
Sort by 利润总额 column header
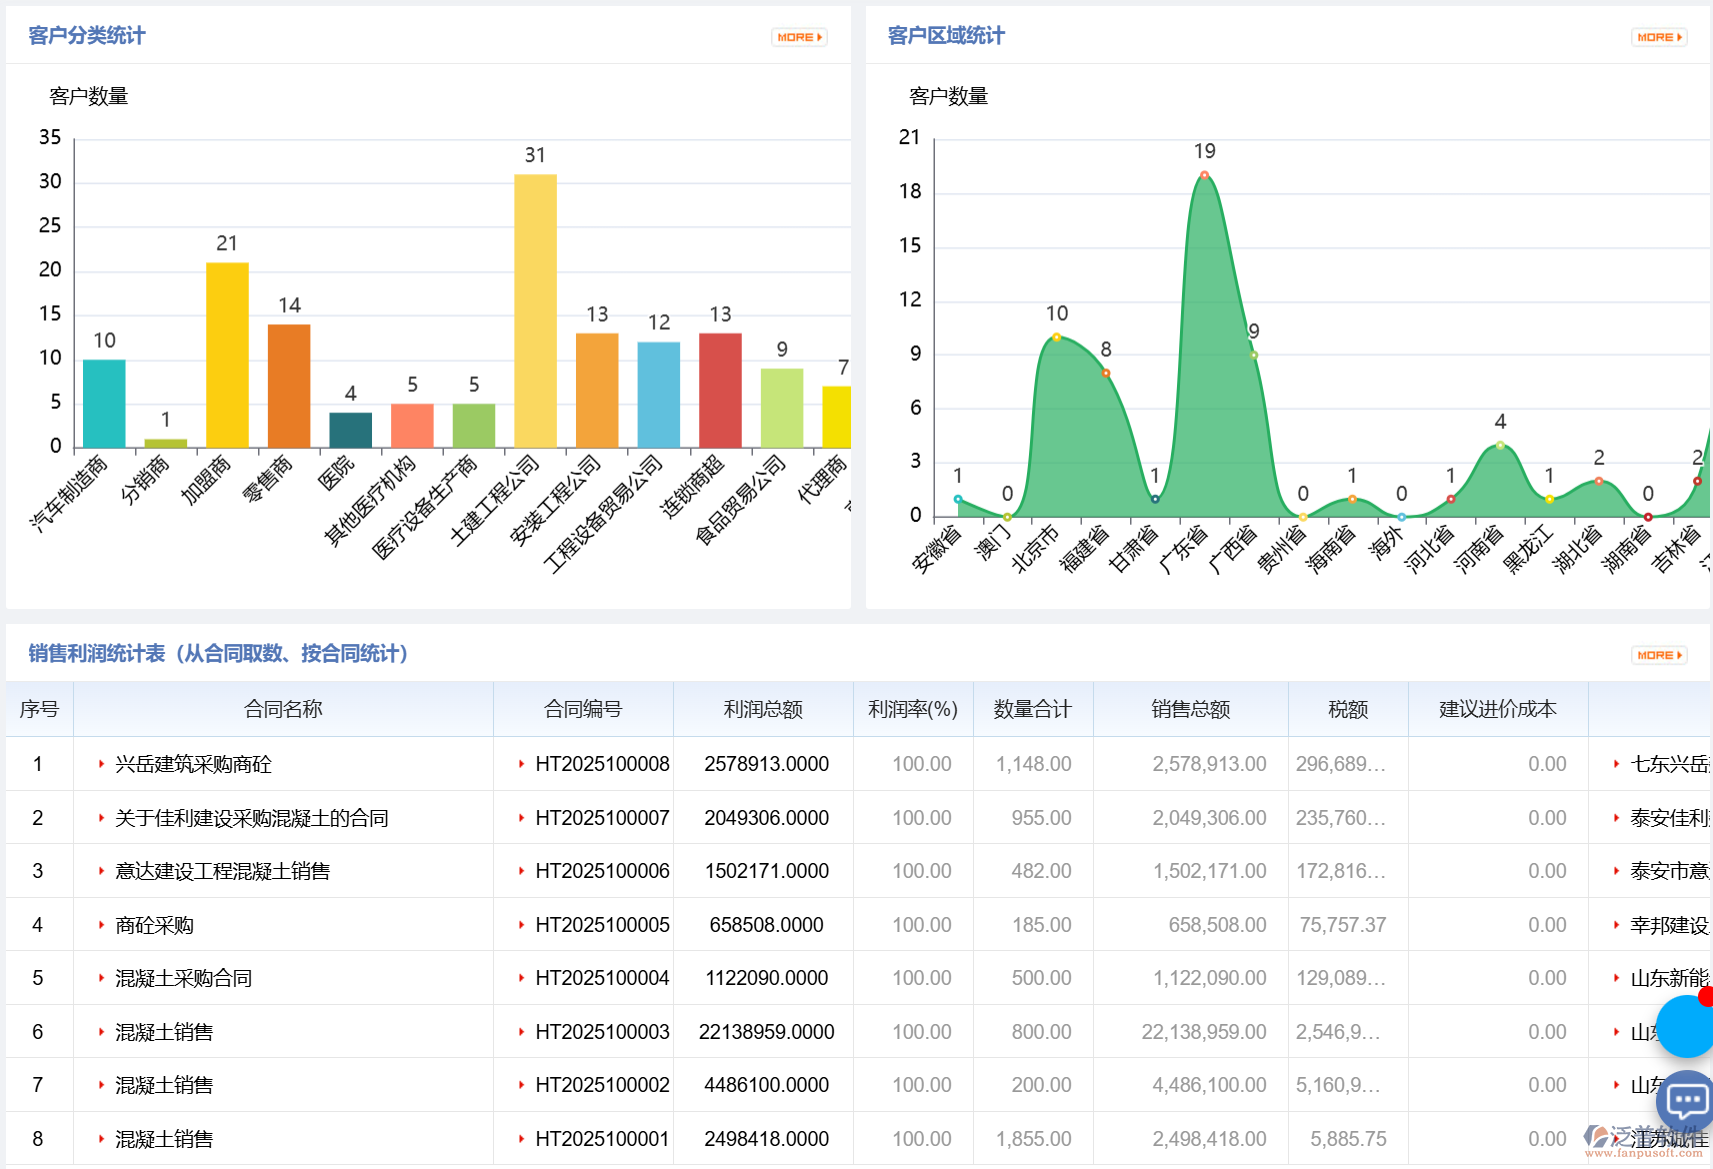[x=763, y=709]
